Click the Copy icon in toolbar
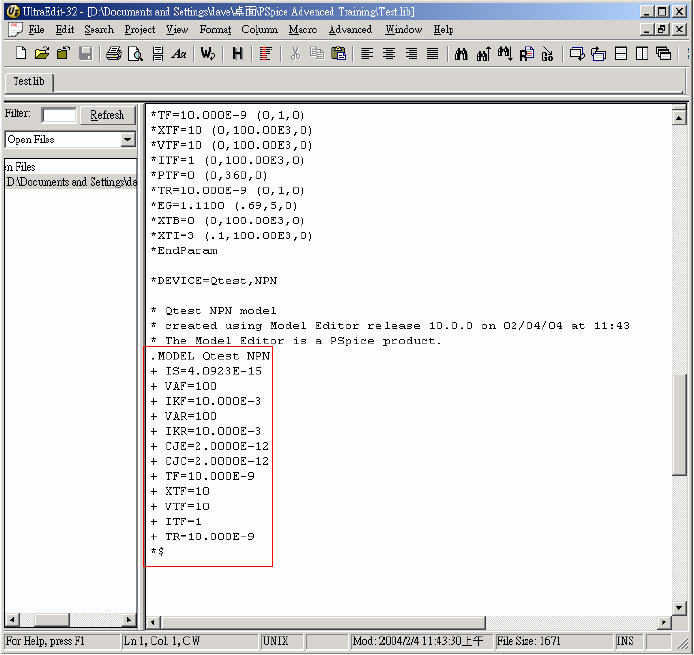 [x=316, y=54]
